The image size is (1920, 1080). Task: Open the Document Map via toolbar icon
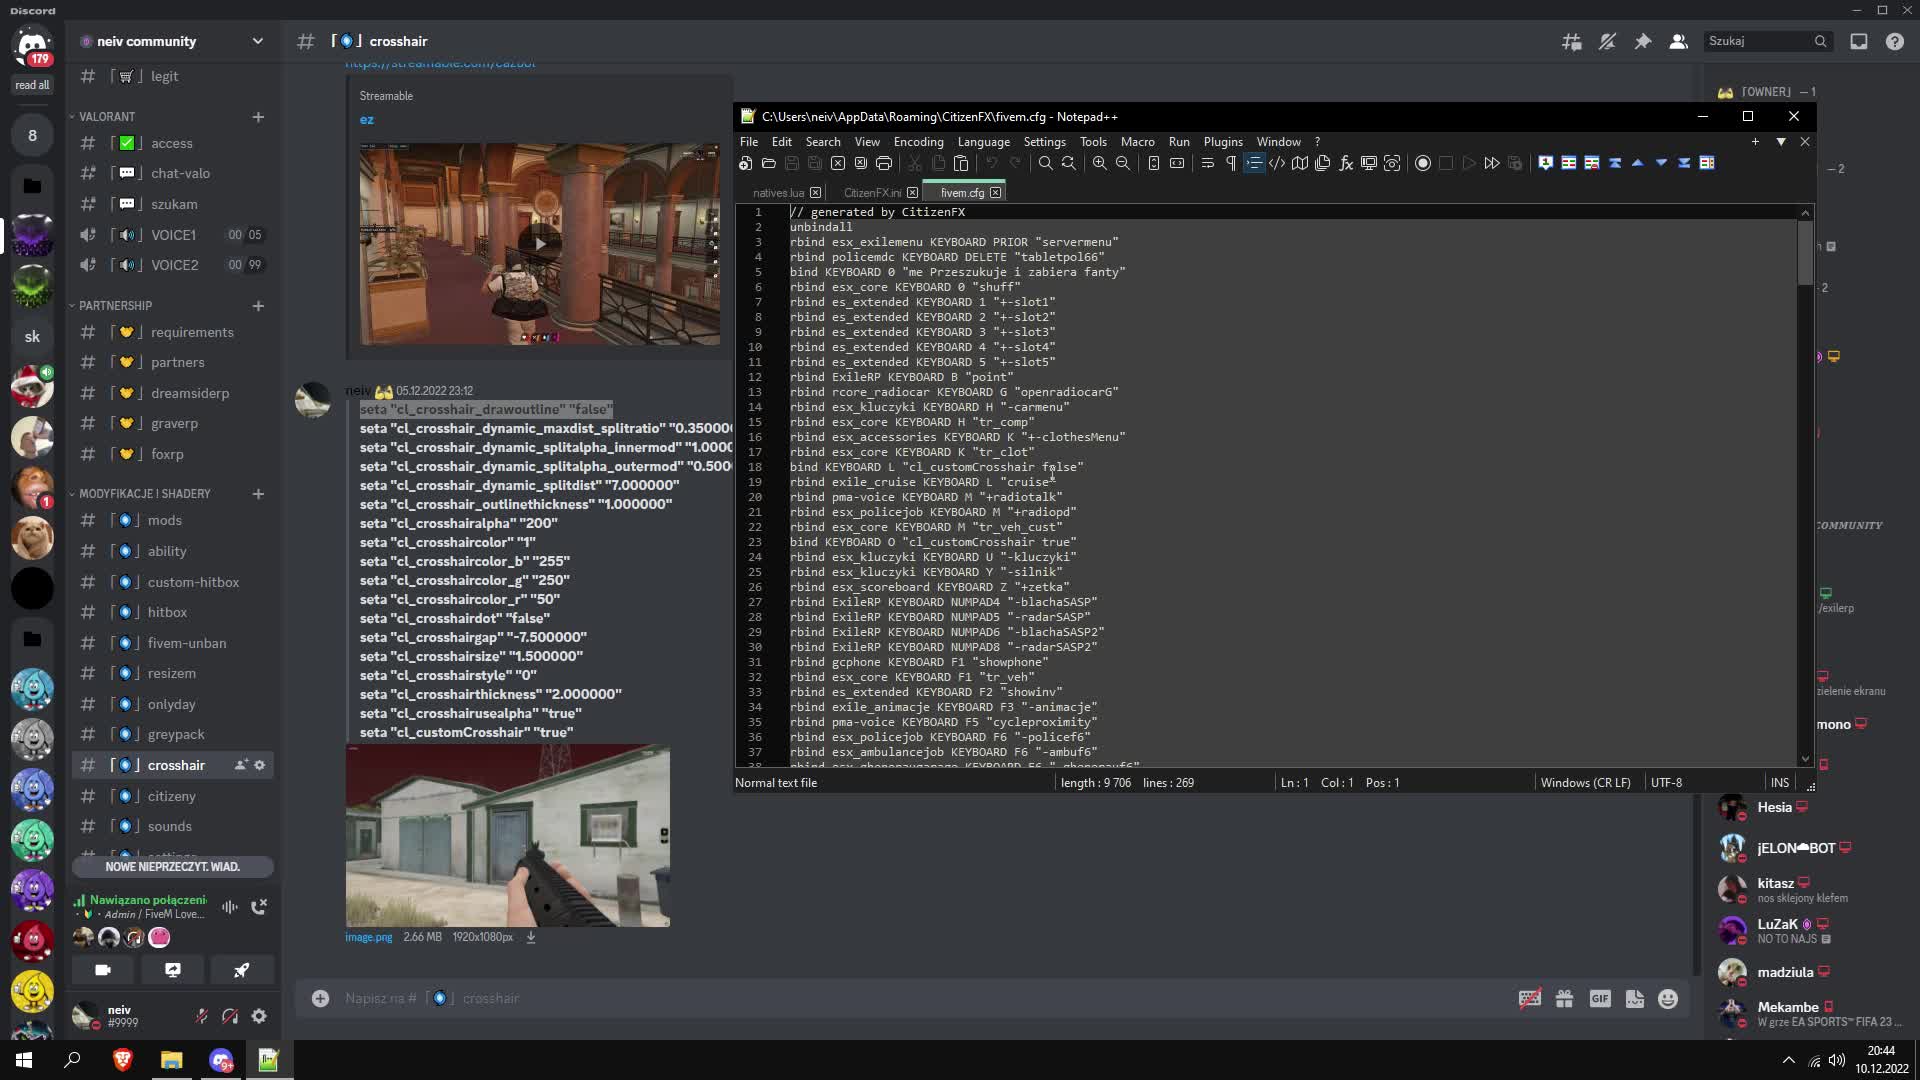pyautogui.click(x=1300, y=163)
